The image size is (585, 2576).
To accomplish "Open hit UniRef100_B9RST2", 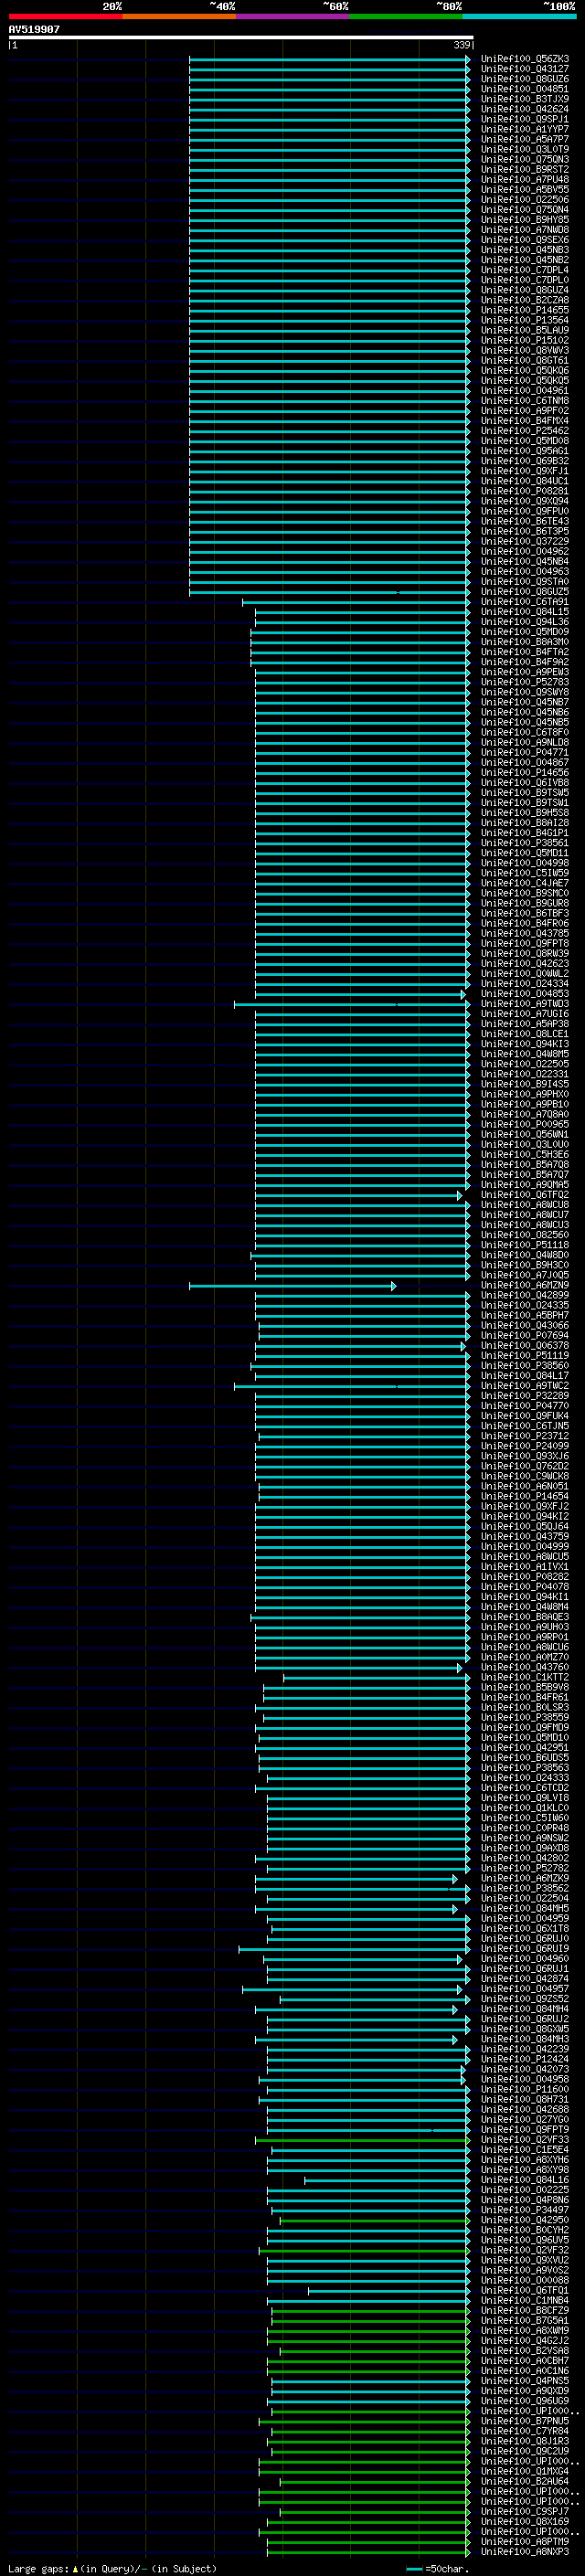I will point(525,170).
